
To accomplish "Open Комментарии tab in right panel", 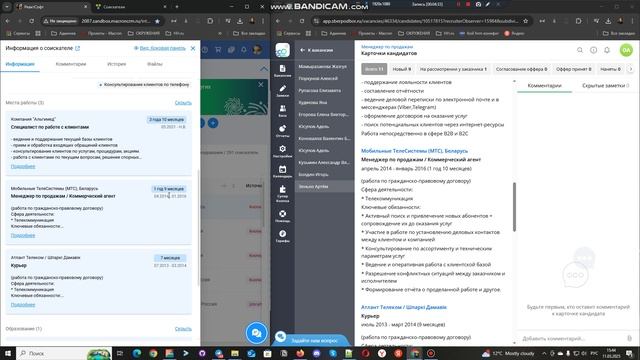I will click(544, 86).
